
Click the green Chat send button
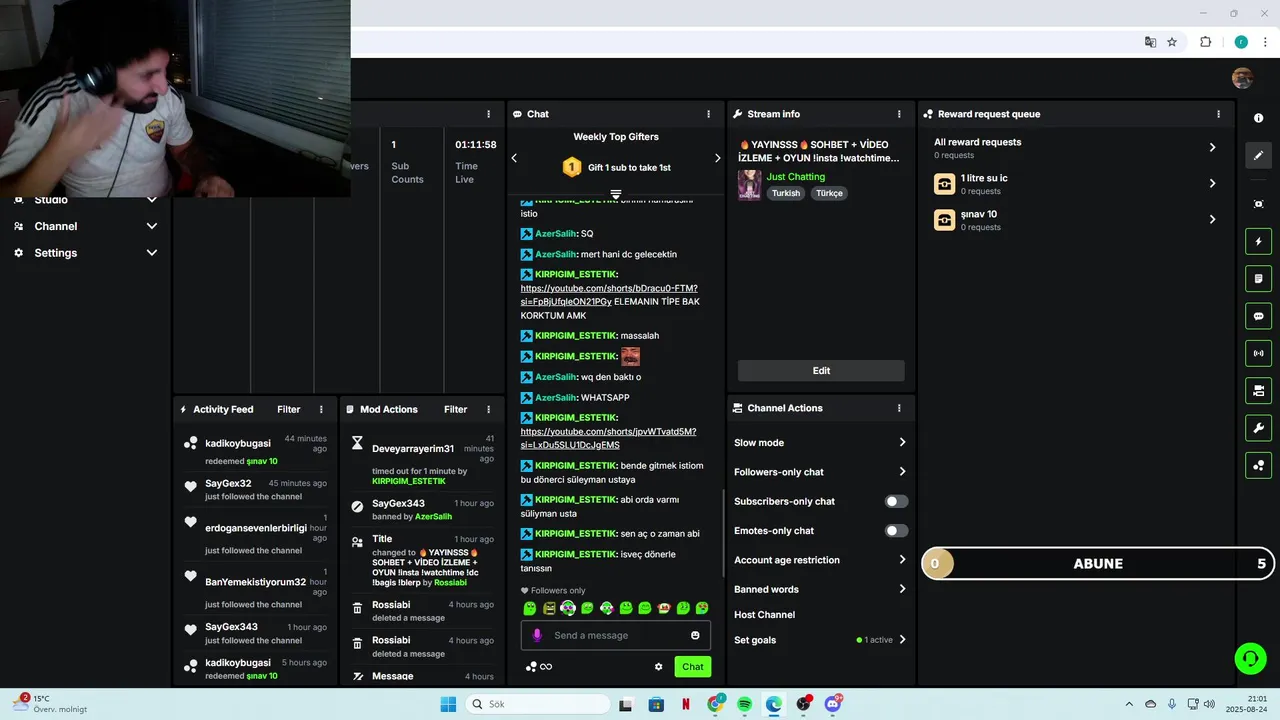(x=693, y=667)
